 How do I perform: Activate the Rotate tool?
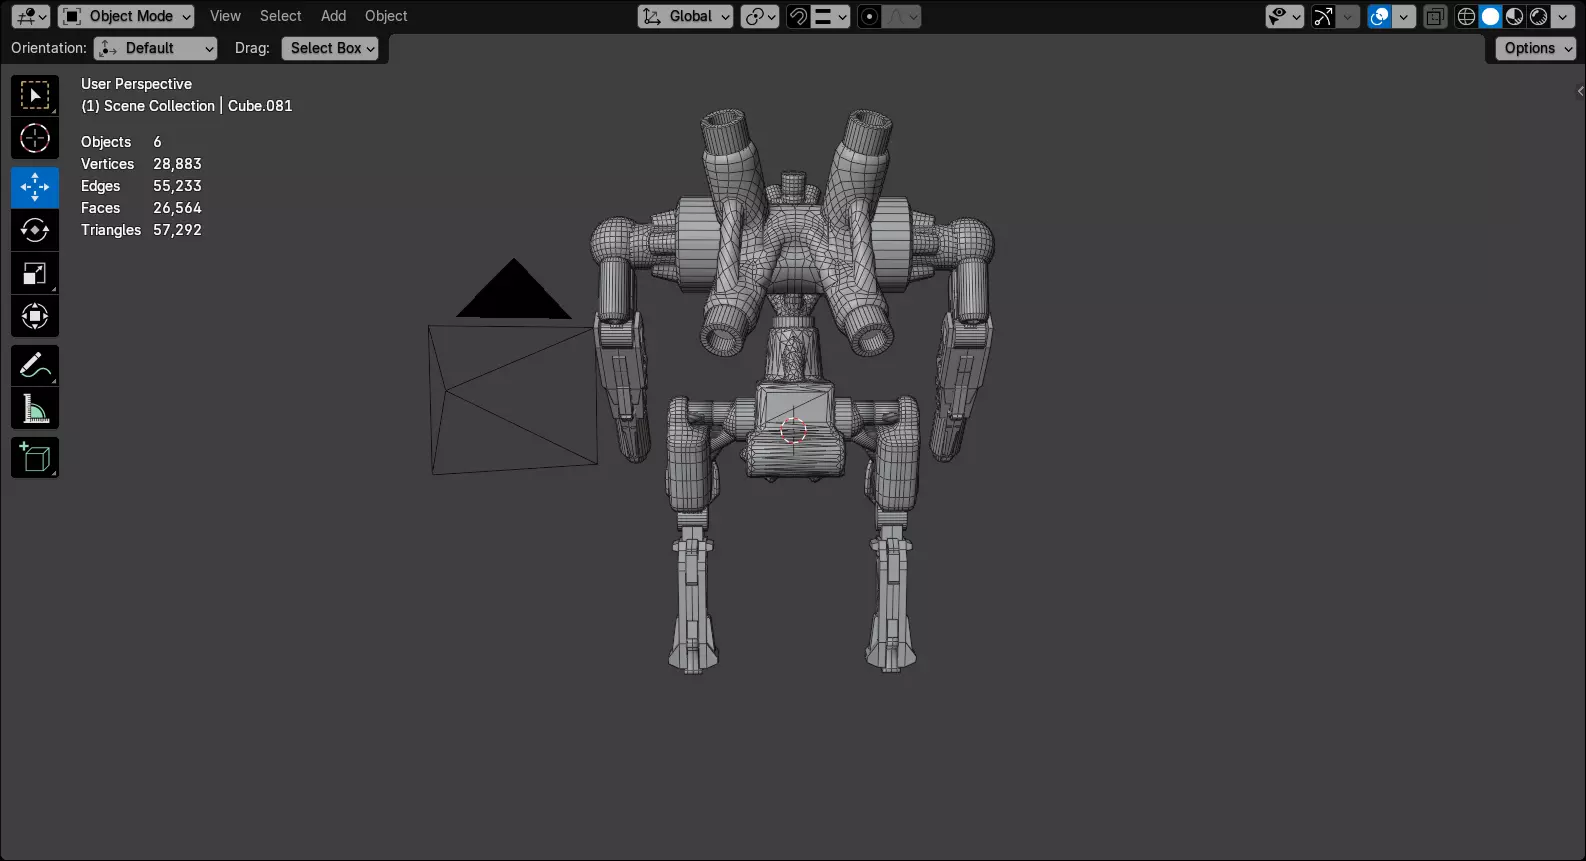[x=35, y=230]
